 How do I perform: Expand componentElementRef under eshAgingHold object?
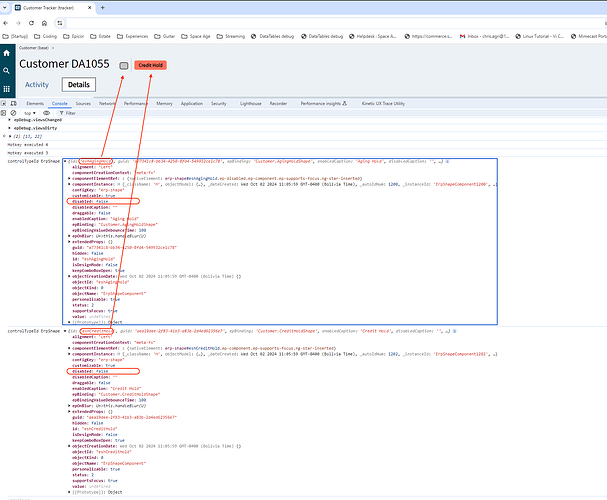(x=69, y=179)
